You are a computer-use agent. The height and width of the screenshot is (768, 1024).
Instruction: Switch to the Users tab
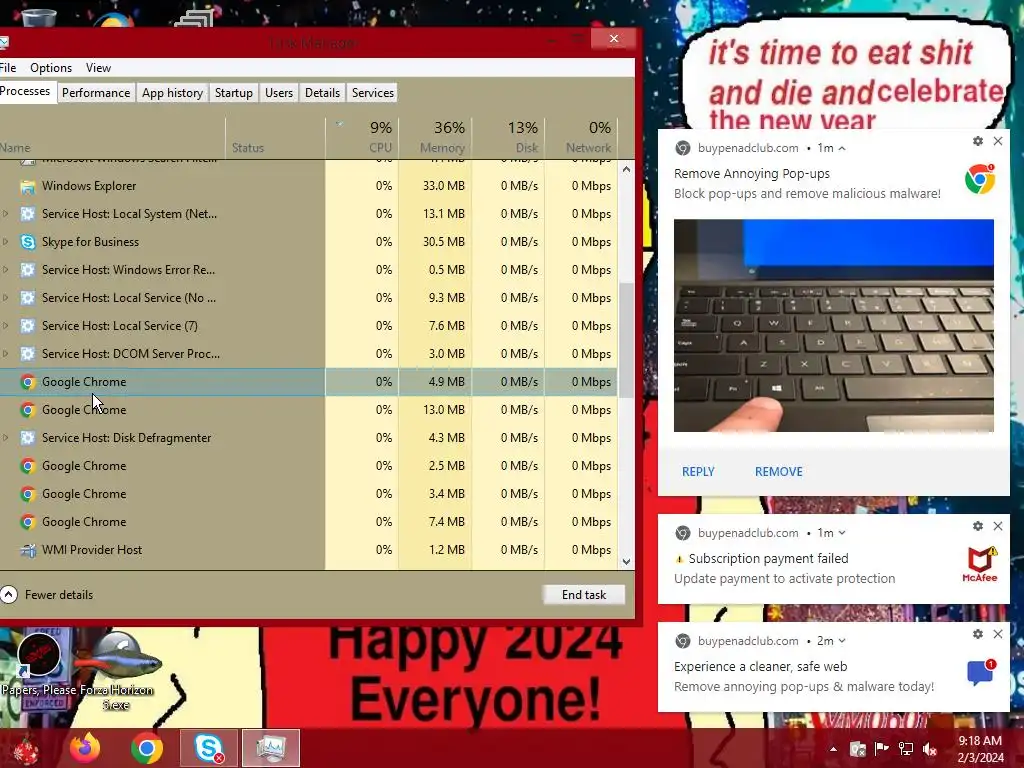tap(279, 93)
